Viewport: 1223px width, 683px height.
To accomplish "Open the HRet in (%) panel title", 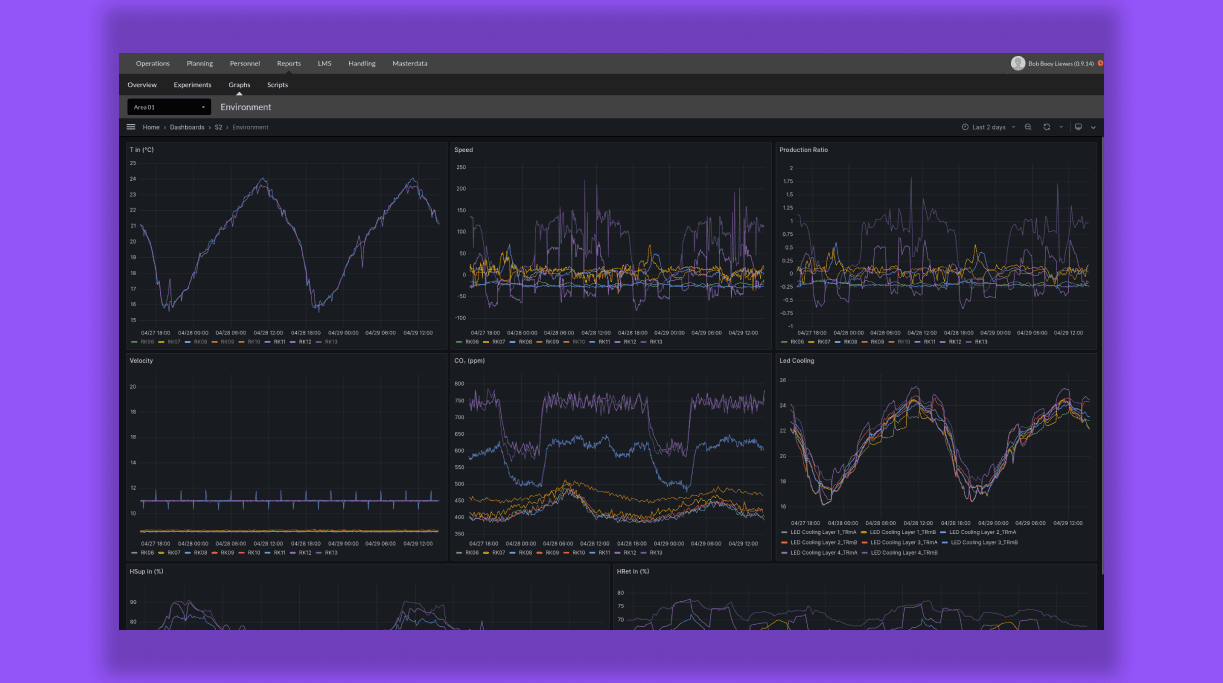I will [x=633, y=571].
